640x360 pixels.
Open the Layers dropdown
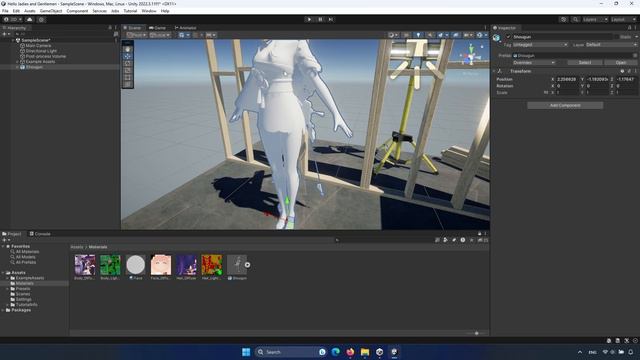(595, 19)
